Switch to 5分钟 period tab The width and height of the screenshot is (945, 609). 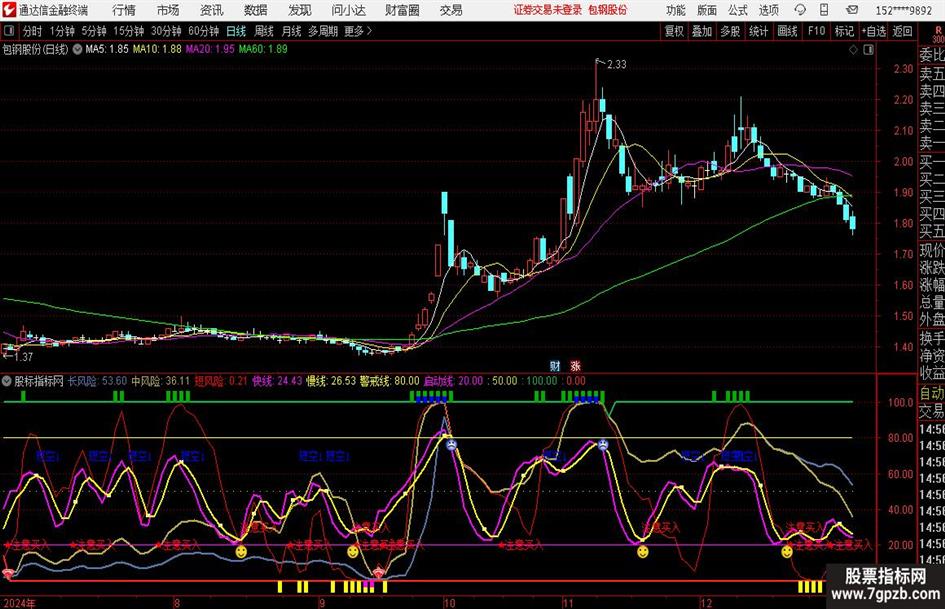(x=93, y=31)
